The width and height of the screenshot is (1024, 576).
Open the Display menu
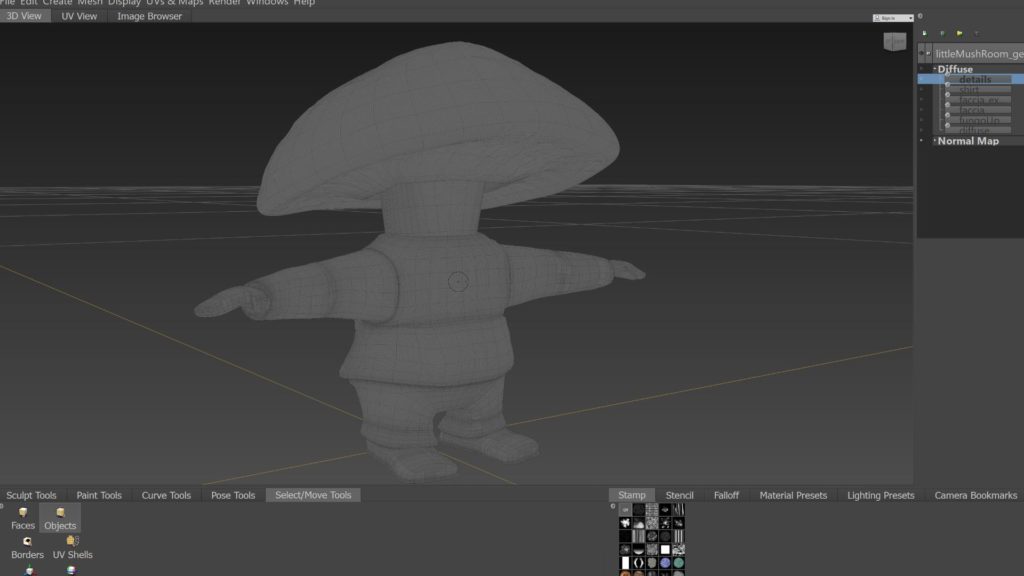(124, 3)
